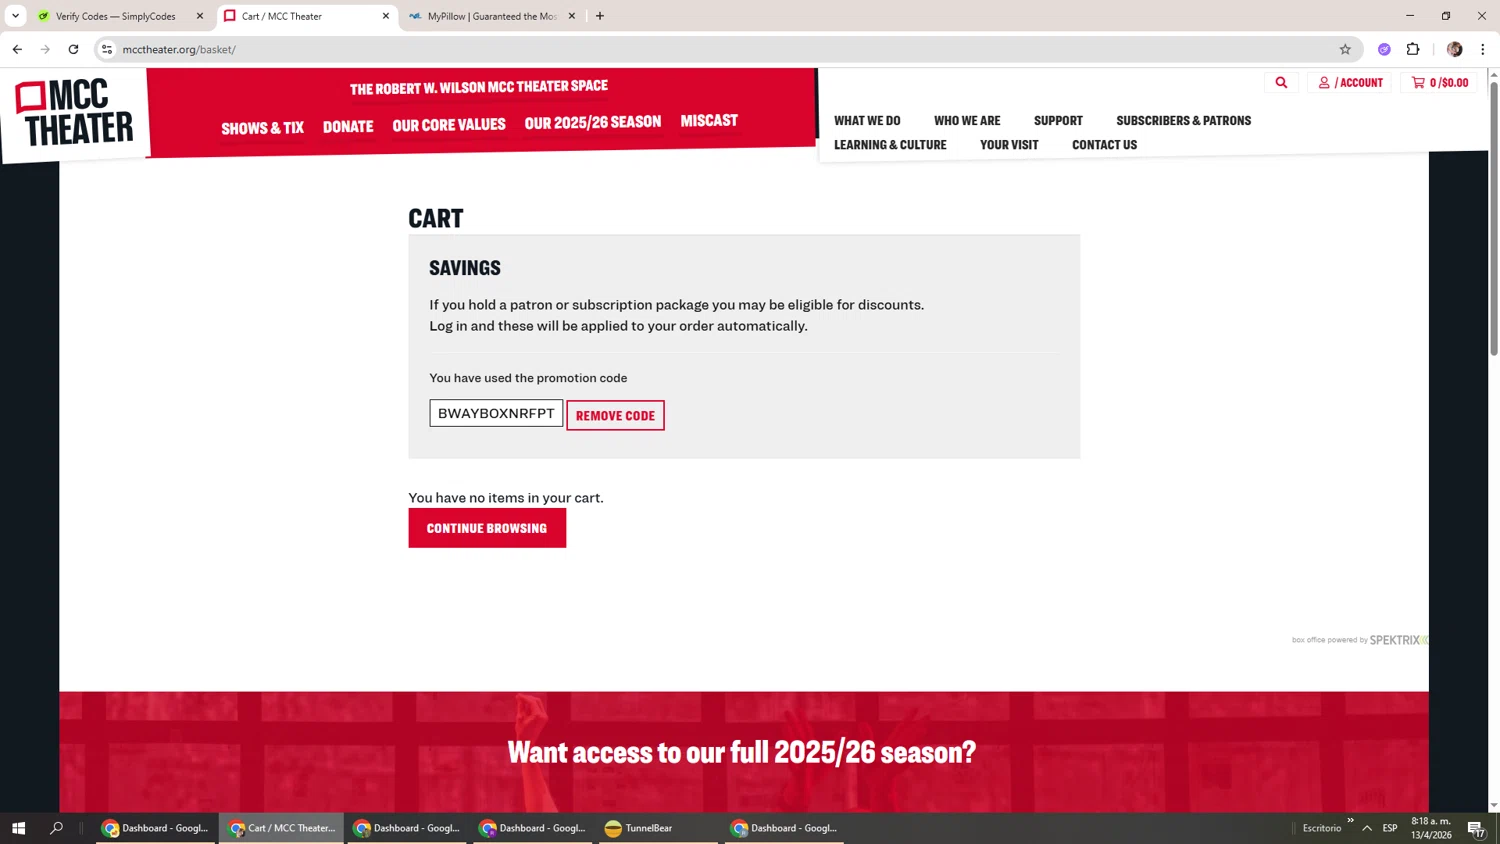Open the Donate menu item
Image resolution: width=1500 pixels, height=844 pixels.
coord(348,126)
